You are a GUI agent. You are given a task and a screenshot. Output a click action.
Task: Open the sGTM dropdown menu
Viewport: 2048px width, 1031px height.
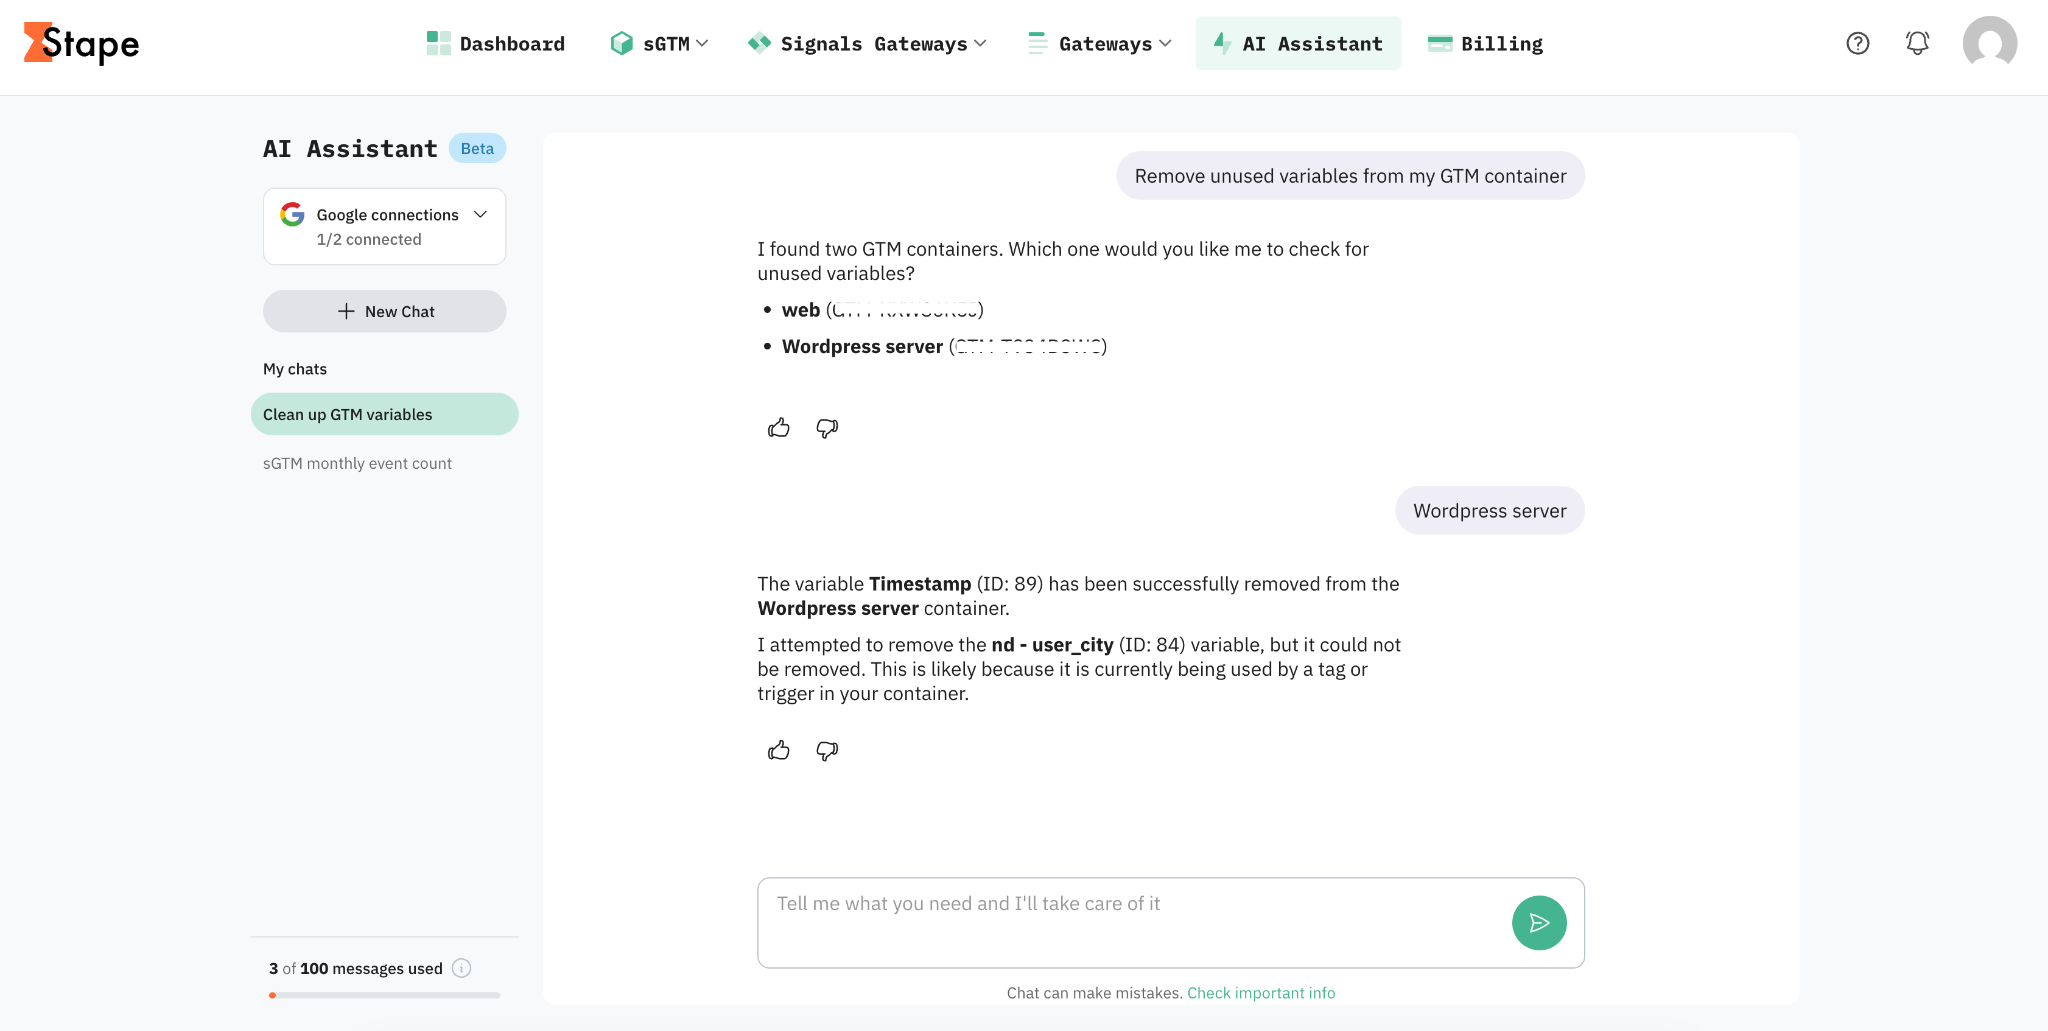(659, 43)
